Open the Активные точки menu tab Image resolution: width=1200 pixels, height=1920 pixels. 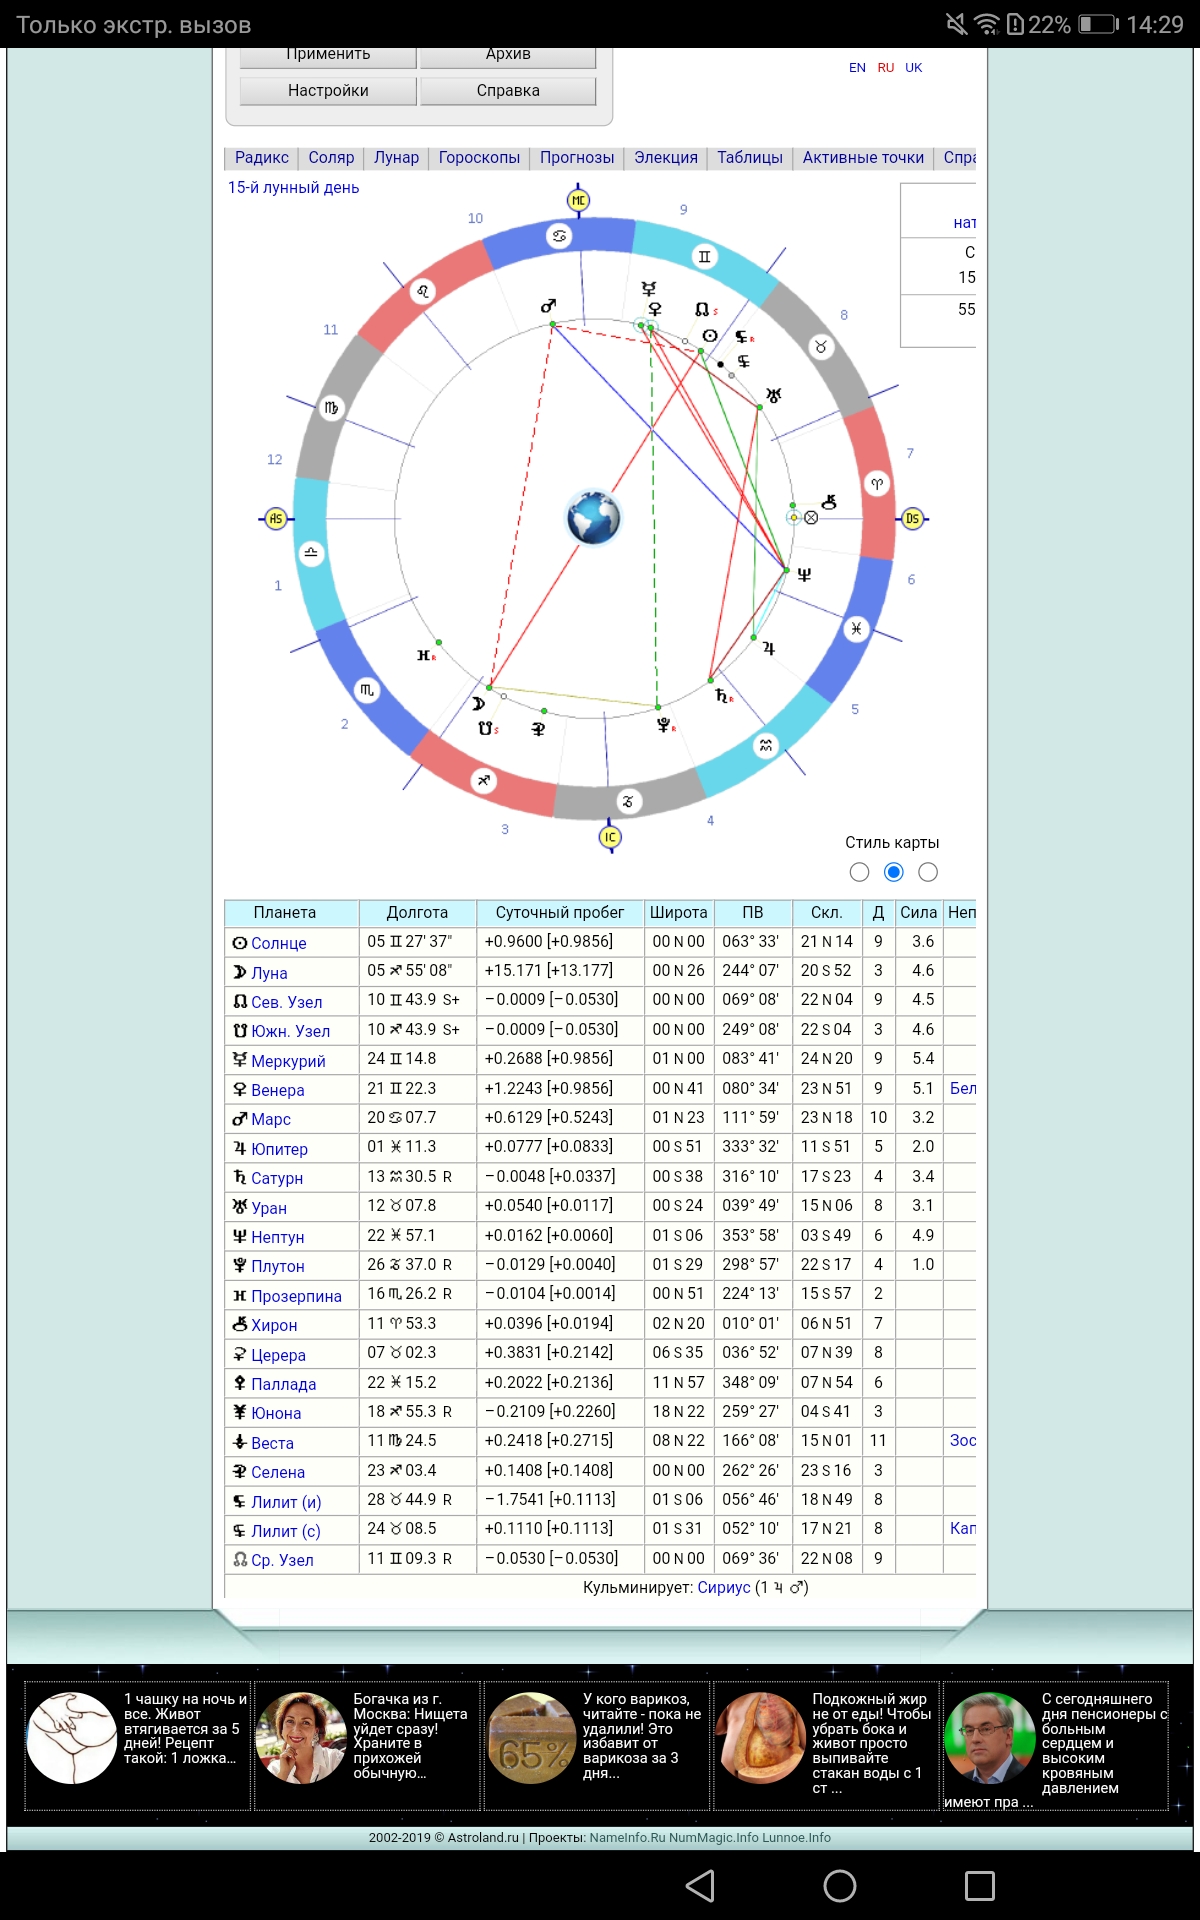pos(863,157)
